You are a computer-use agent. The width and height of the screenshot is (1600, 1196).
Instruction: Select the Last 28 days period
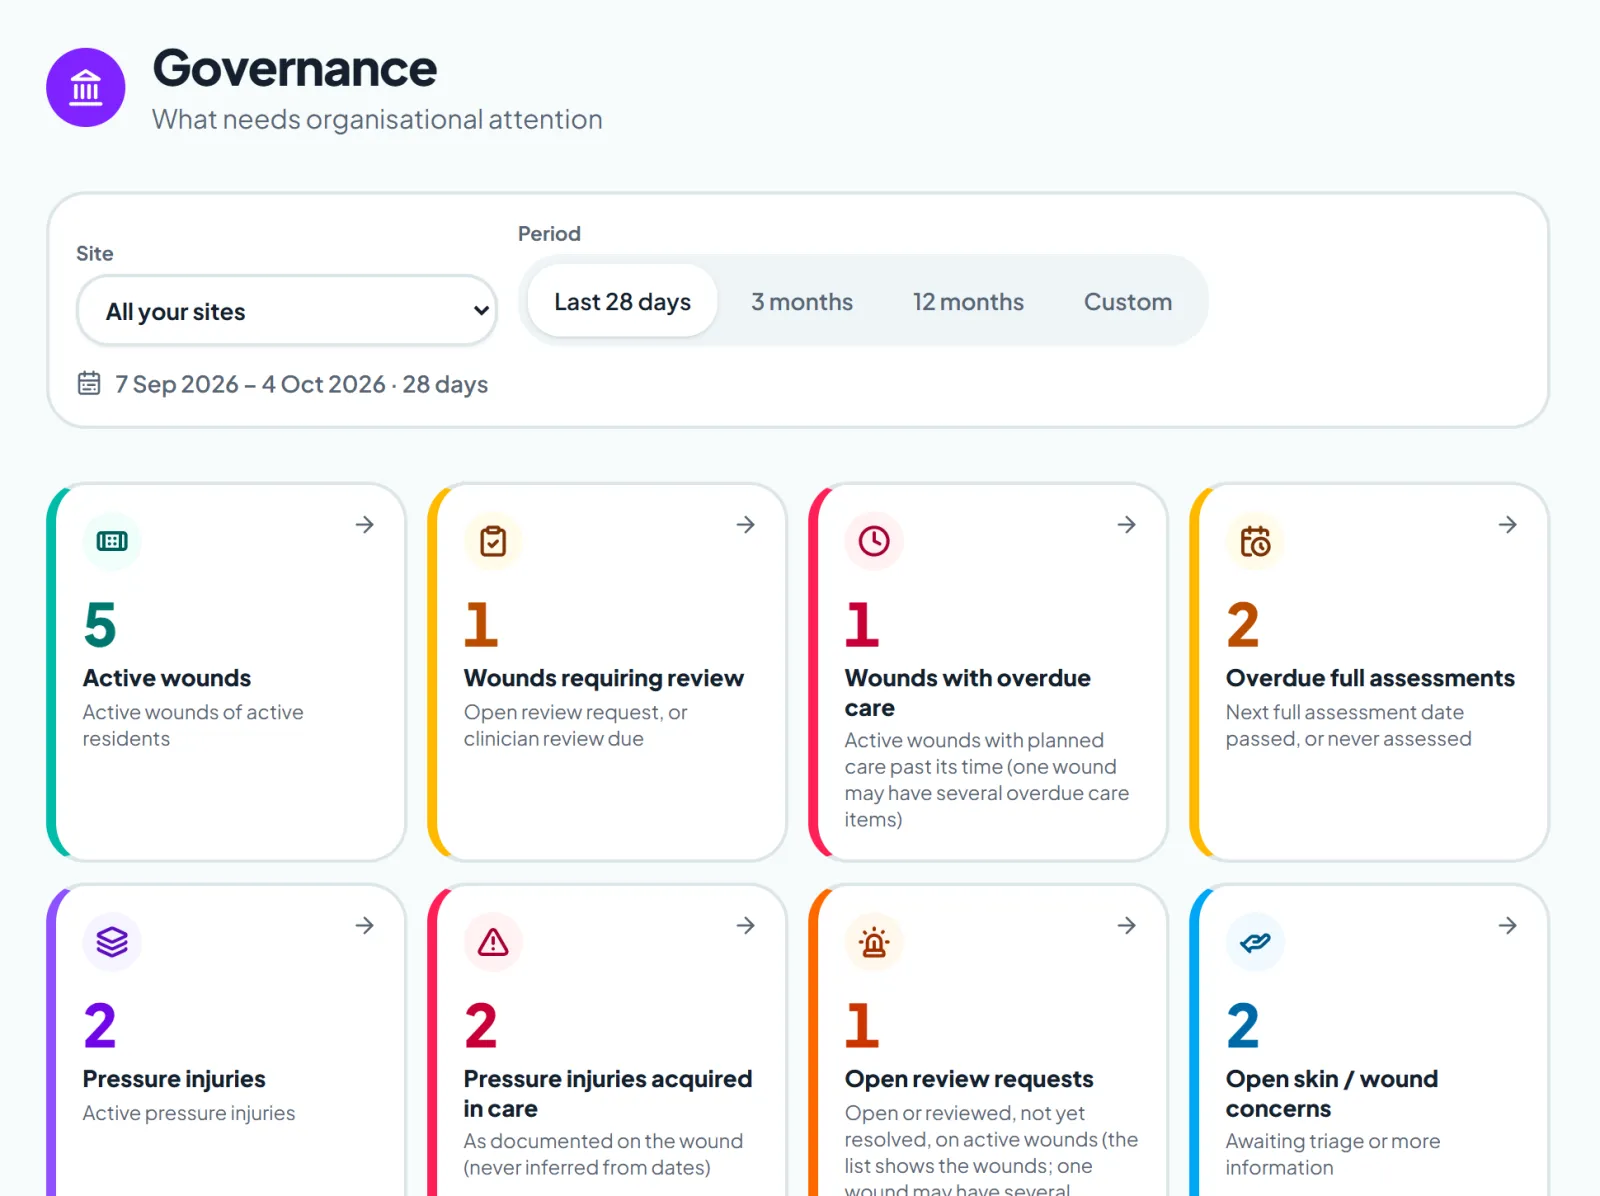622,301
